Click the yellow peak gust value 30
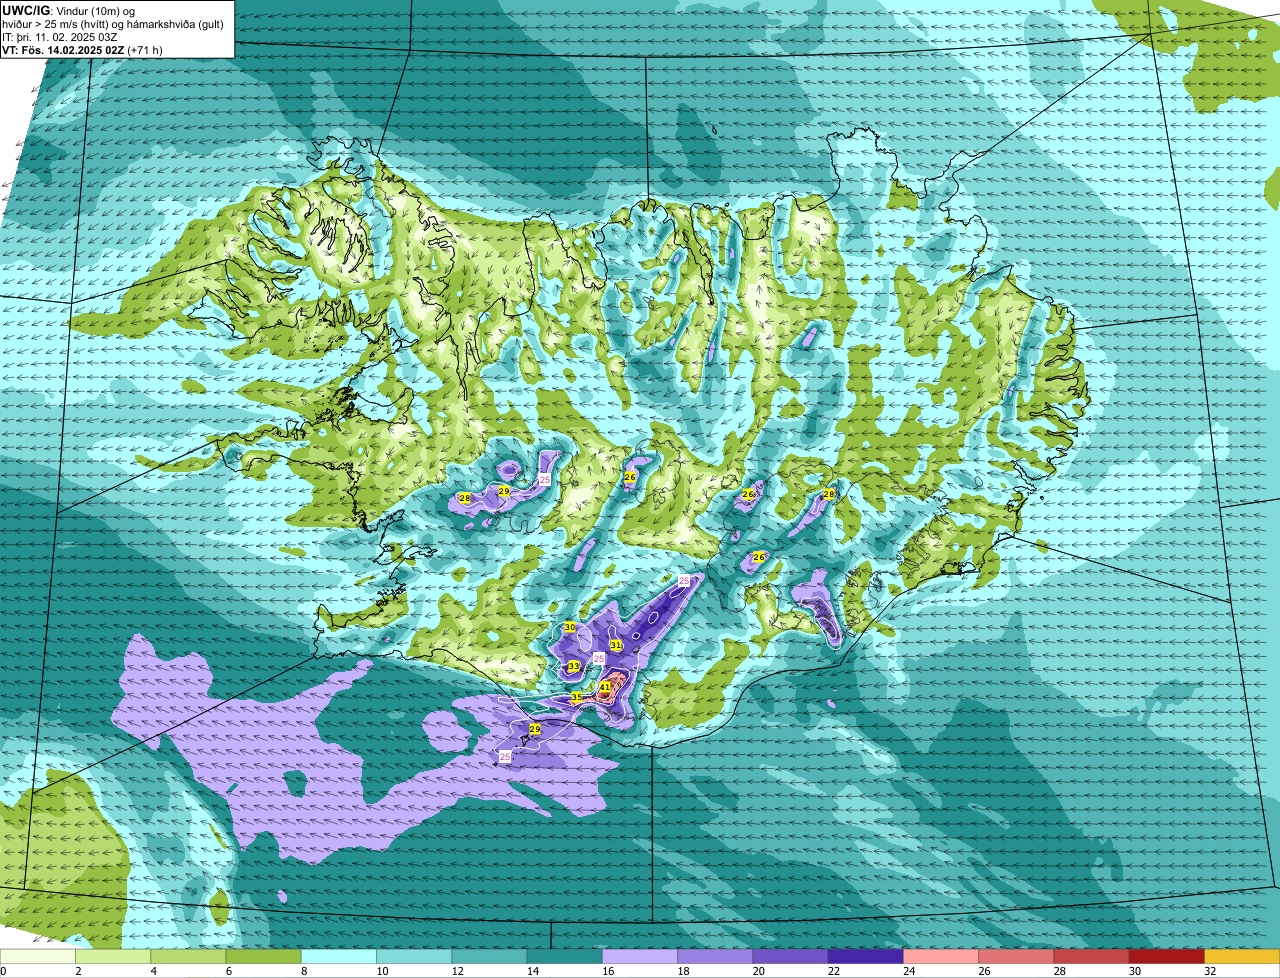 click(569, 627)
